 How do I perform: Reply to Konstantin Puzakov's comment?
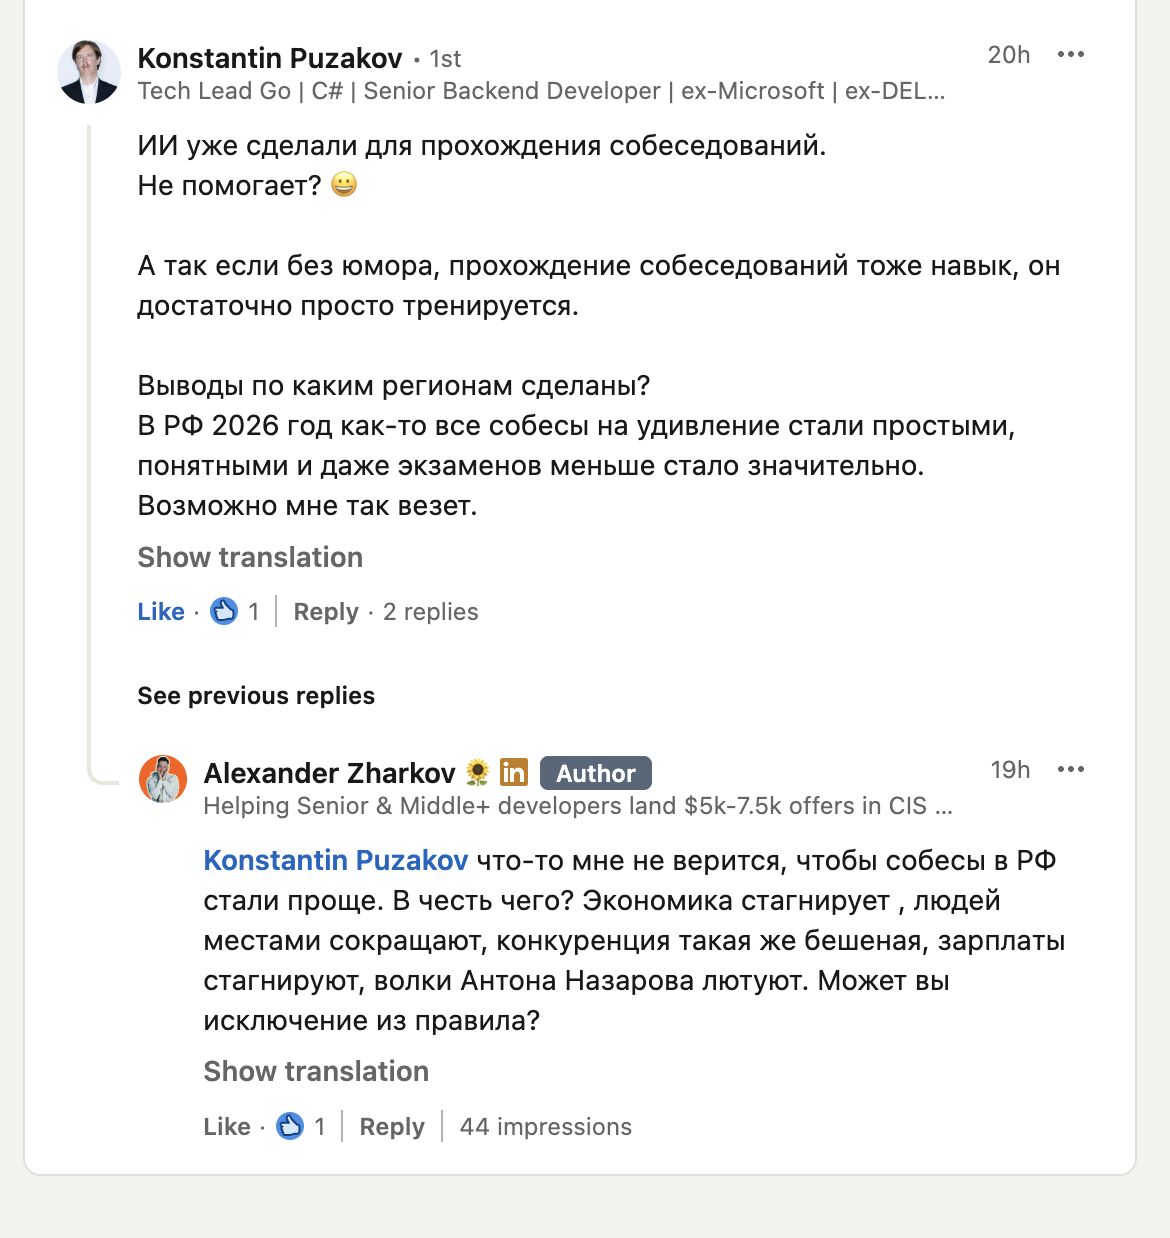(x=326, y=611)
